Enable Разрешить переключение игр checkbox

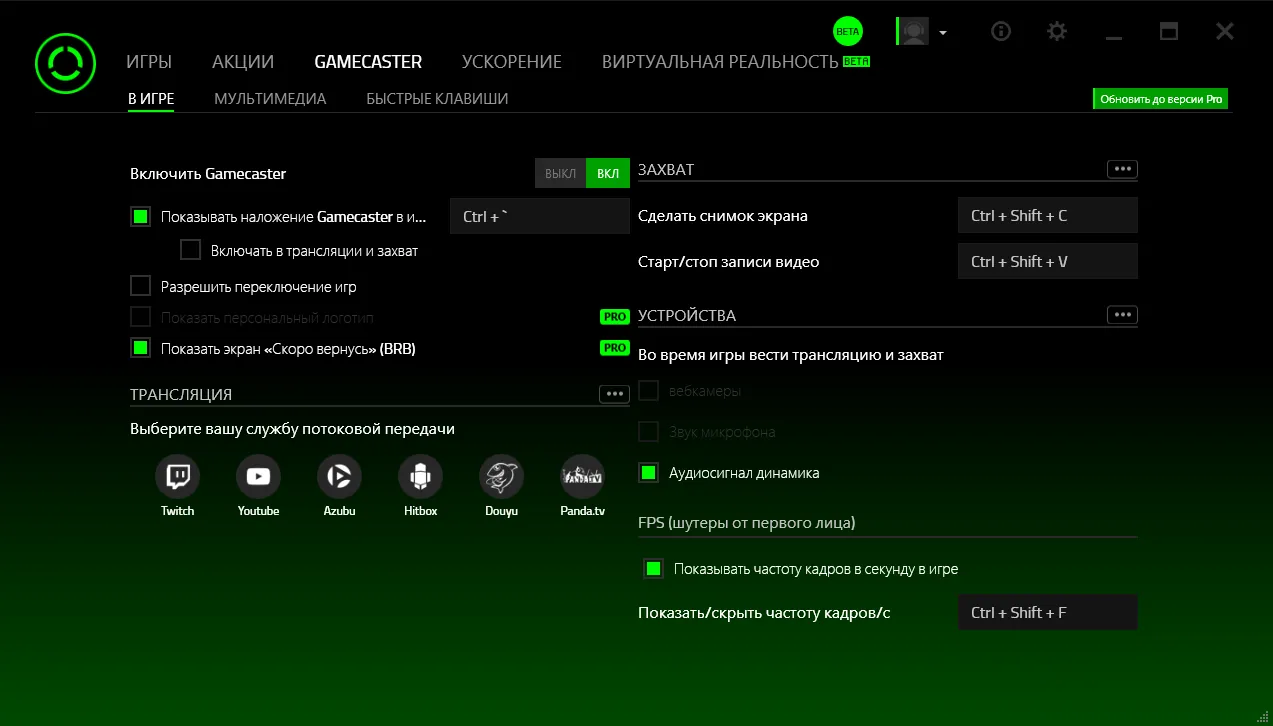140,286
